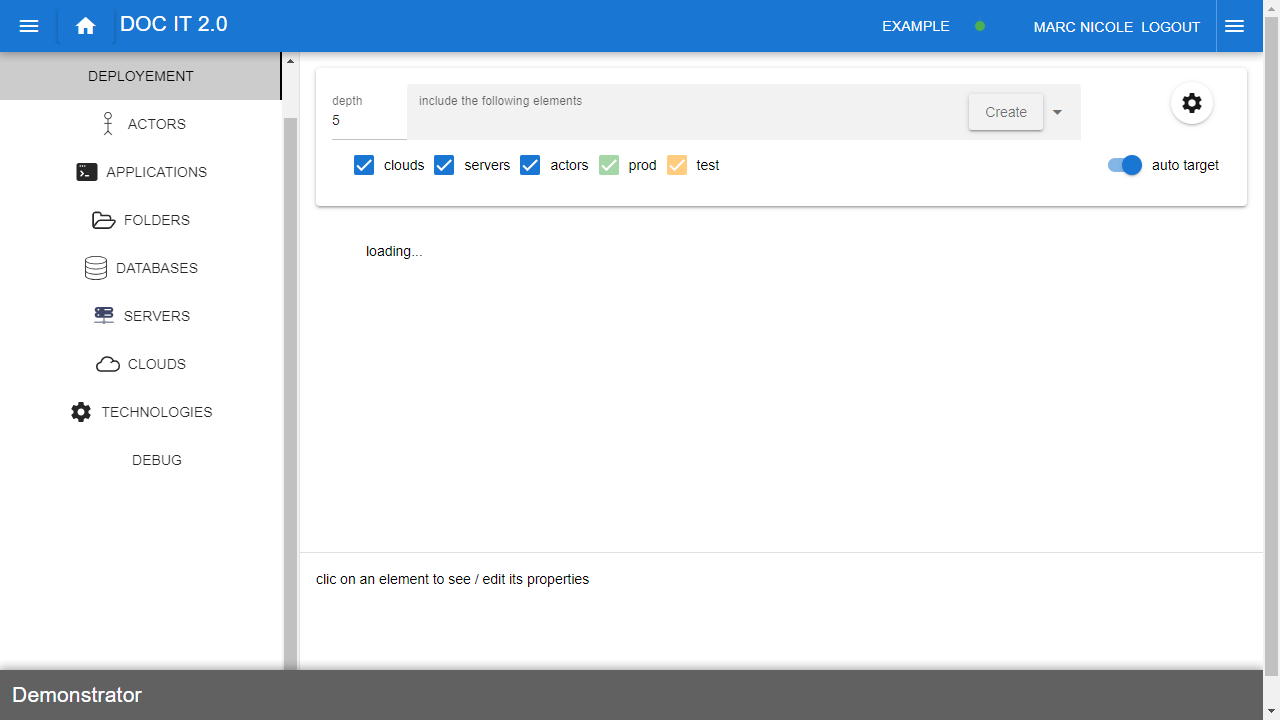Disable the auto target switch

point(1125,165)
